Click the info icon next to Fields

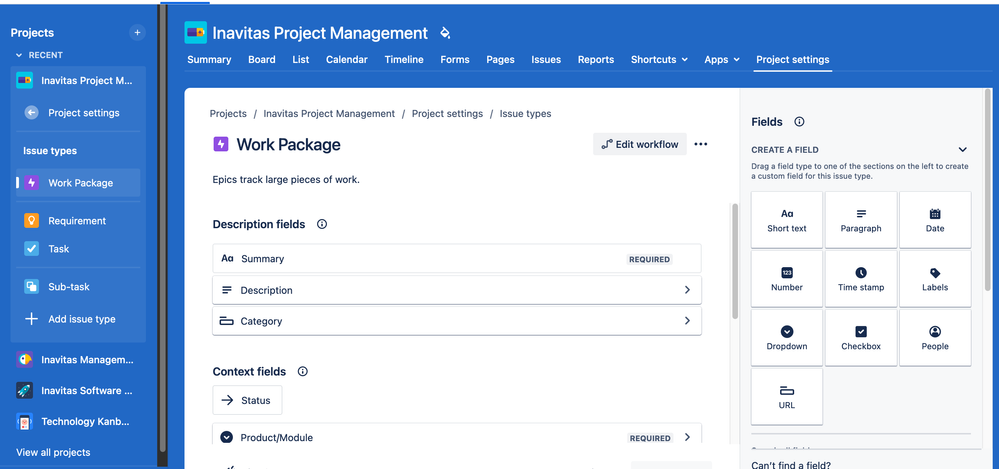(x=799, y=122)
